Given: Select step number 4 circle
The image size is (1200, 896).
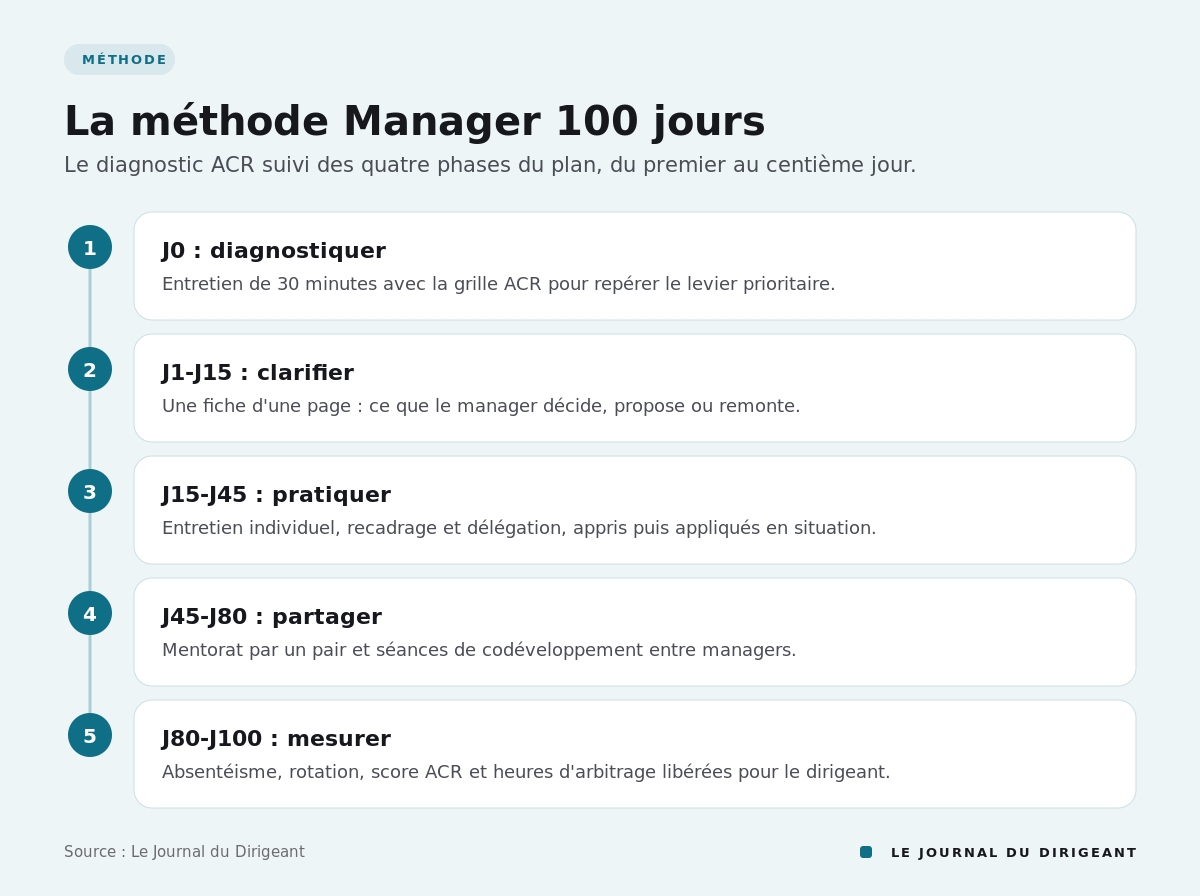Looking at the screenshot, I should [x=90, y=613].
